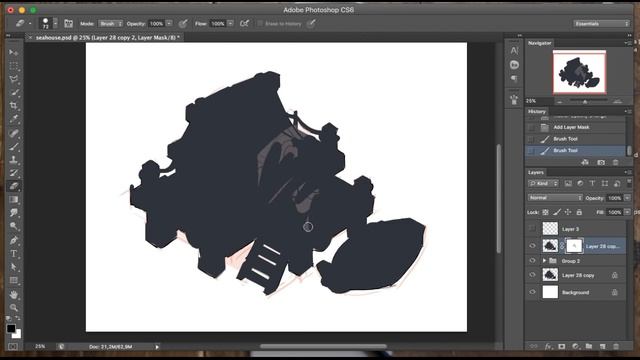Select the History panel tab
The height and width of the screenshot is (360, 640).
tap(536, 111)
